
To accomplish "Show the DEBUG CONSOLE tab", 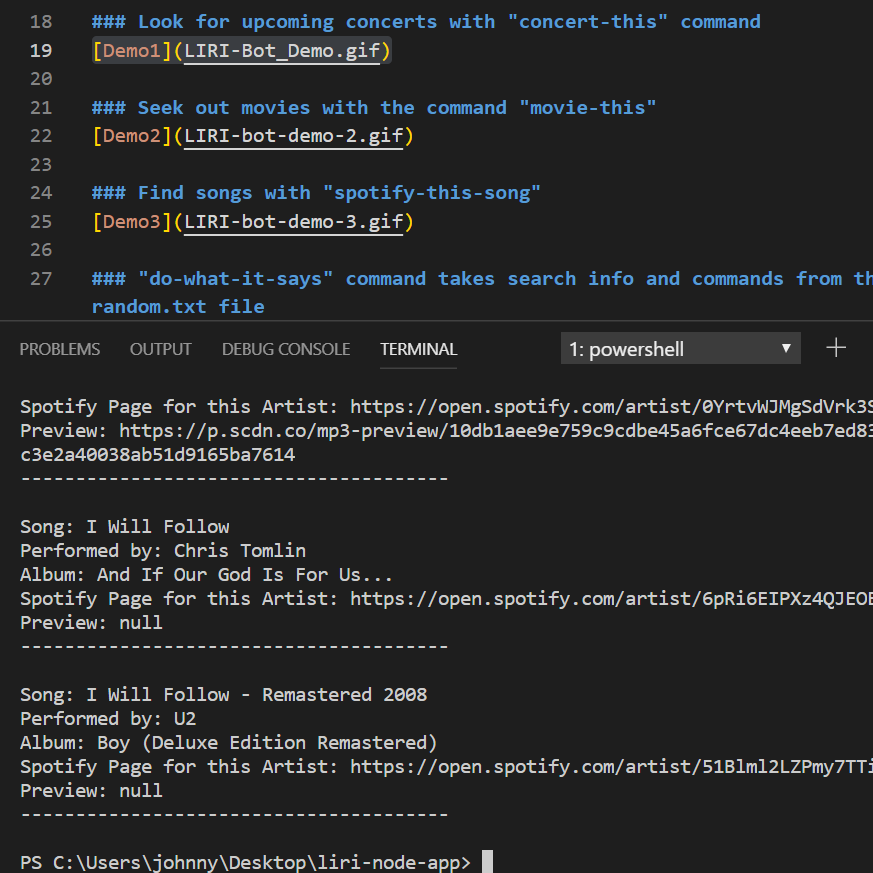I will click(286, 349).
